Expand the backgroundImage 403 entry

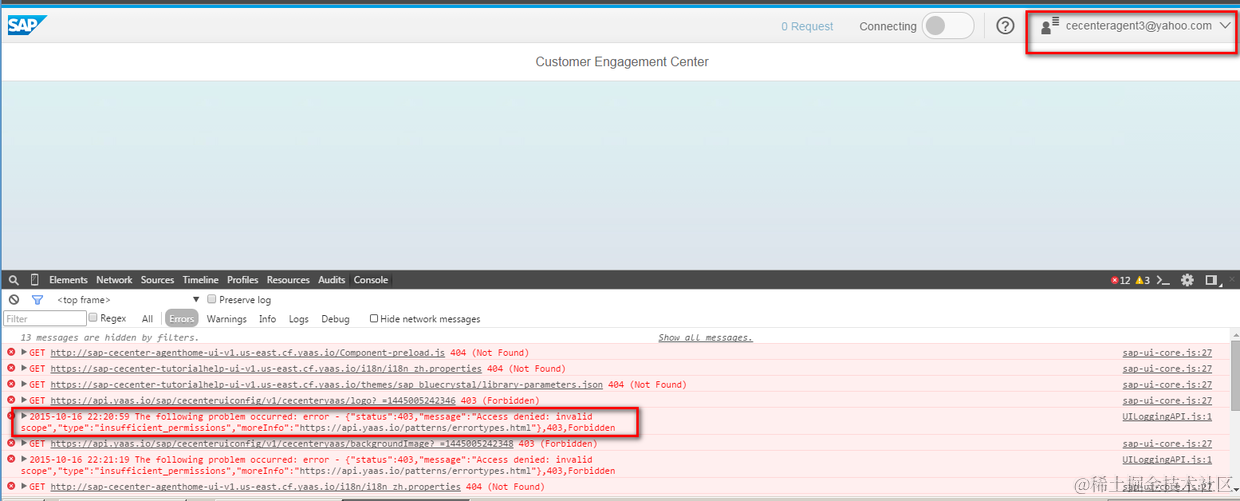coord(24,443)
